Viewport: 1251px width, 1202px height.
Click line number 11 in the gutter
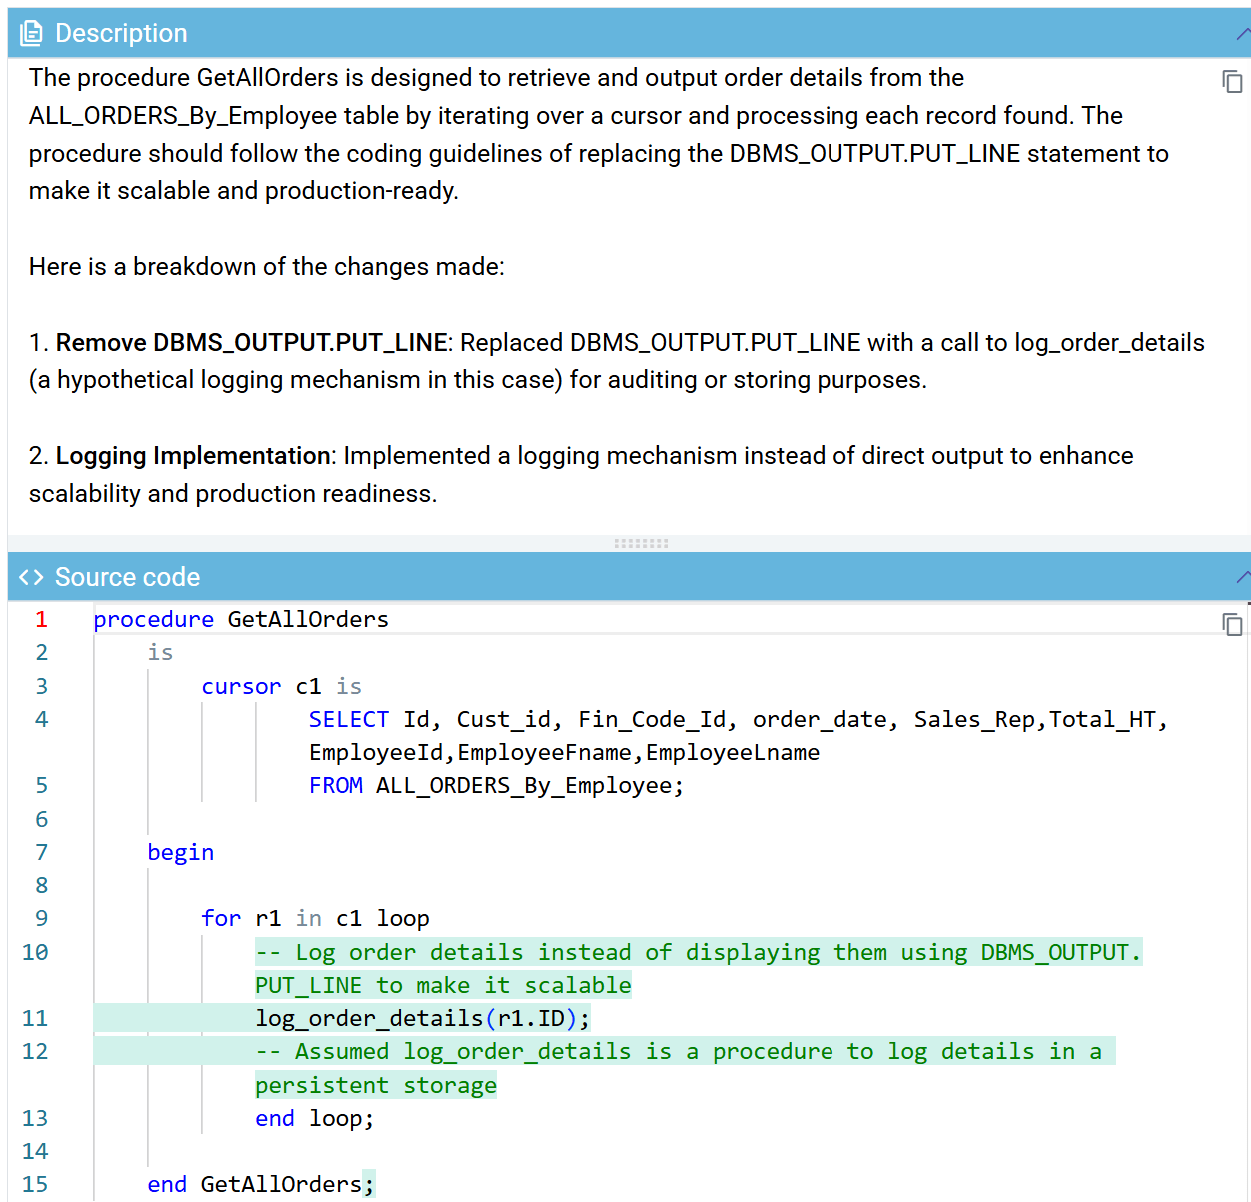click(x=34, y=1018)
